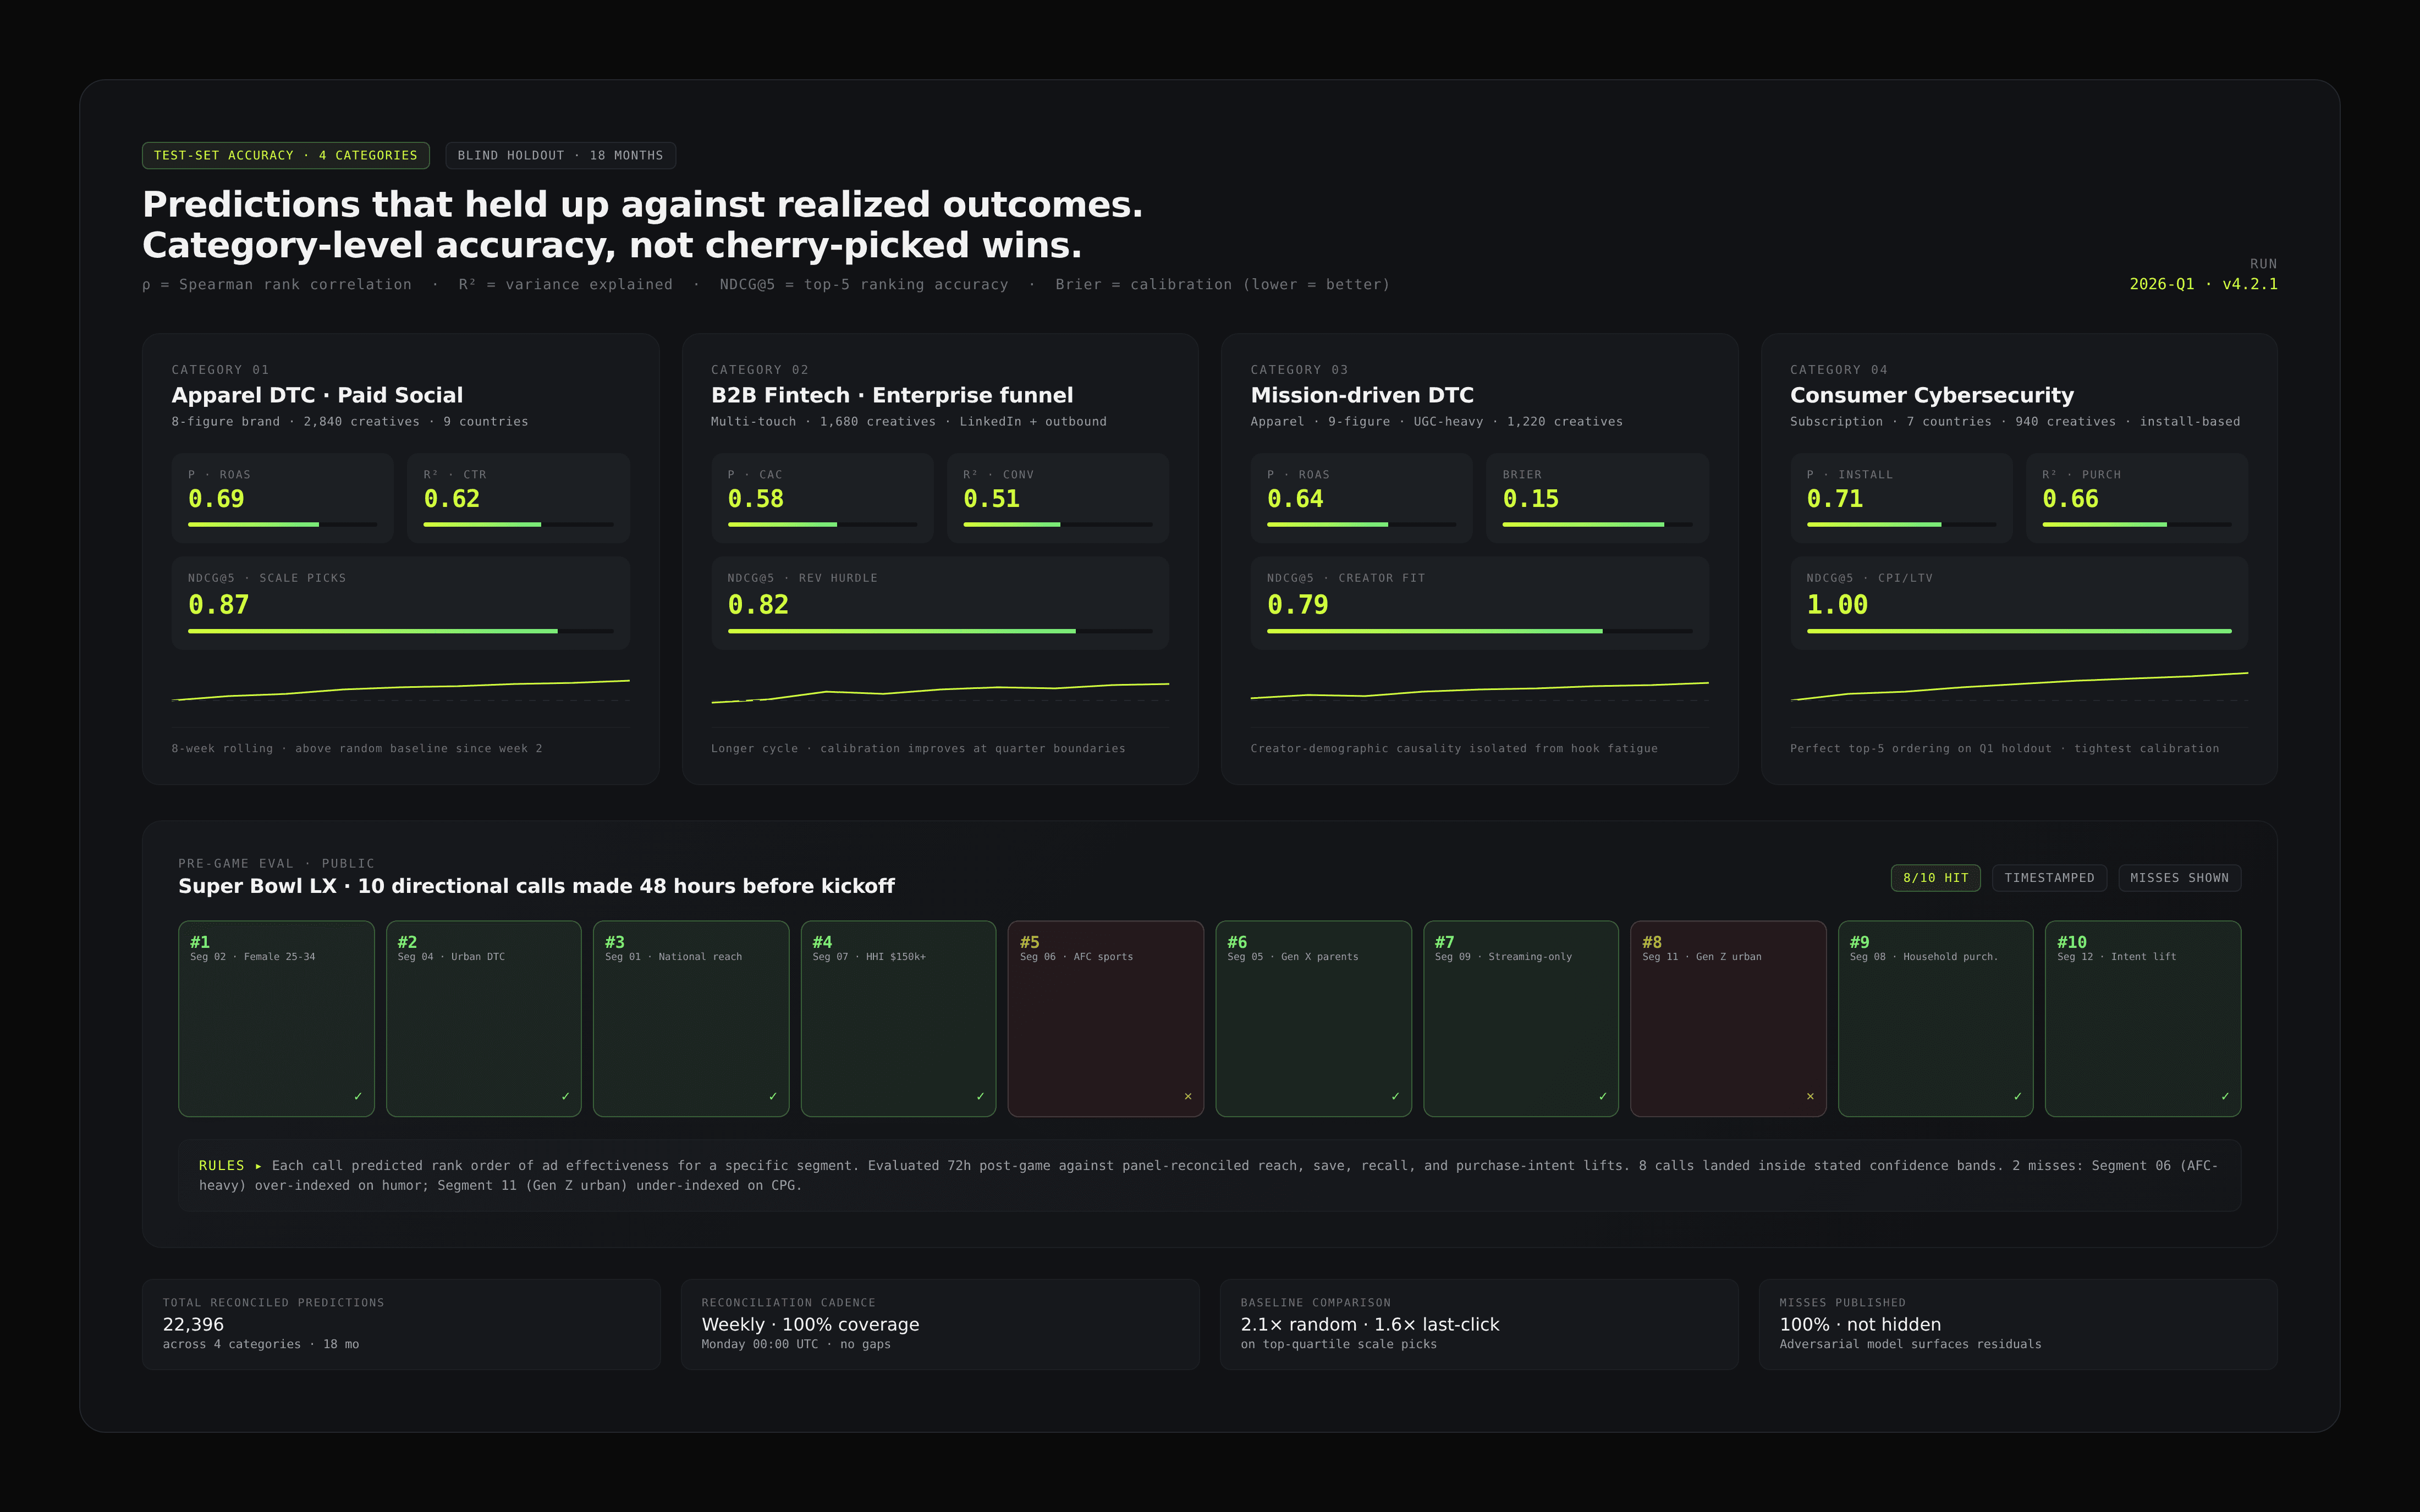Click NDCG@5 Scale Picks 0.87 progress bar
Viewport: 2420px width, 1512px height.
pyautogui.click(x=400, y=631)
